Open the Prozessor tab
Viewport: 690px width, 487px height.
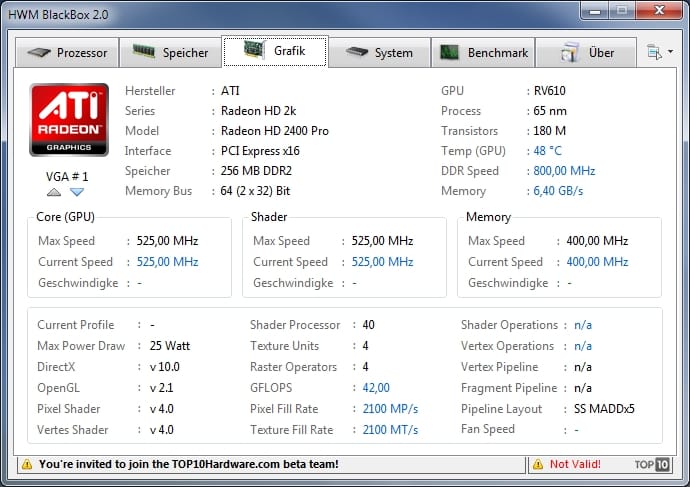(x=67, y=52)
